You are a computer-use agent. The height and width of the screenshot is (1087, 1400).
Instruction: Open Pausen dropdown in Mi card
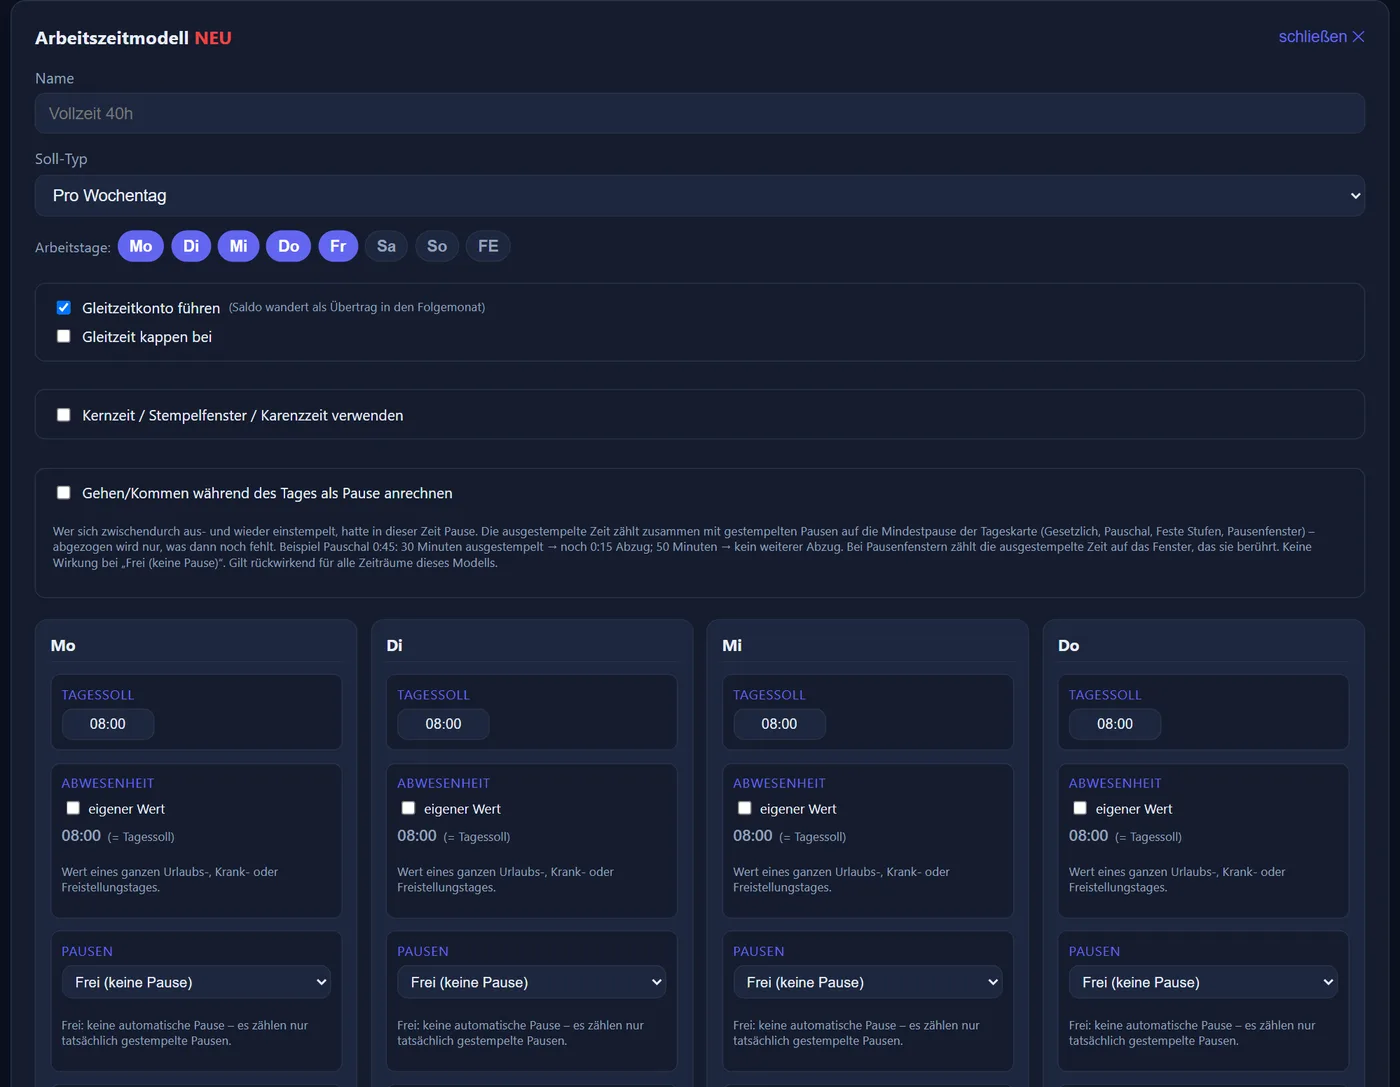pyautogui.click(x=868, y=982)
